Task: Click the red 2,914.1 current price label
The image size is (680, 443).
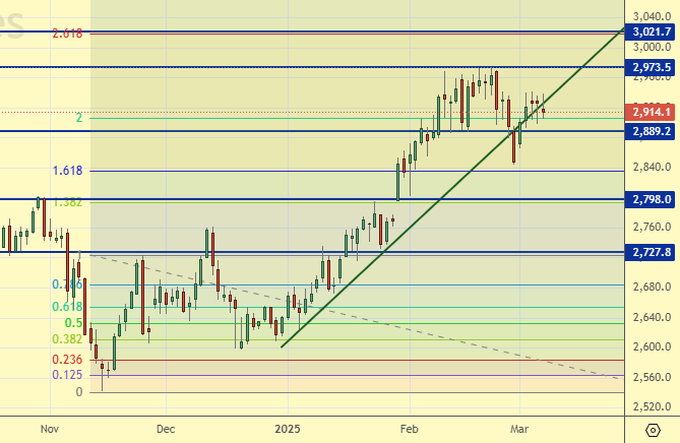Action: [x=651, y=112]
